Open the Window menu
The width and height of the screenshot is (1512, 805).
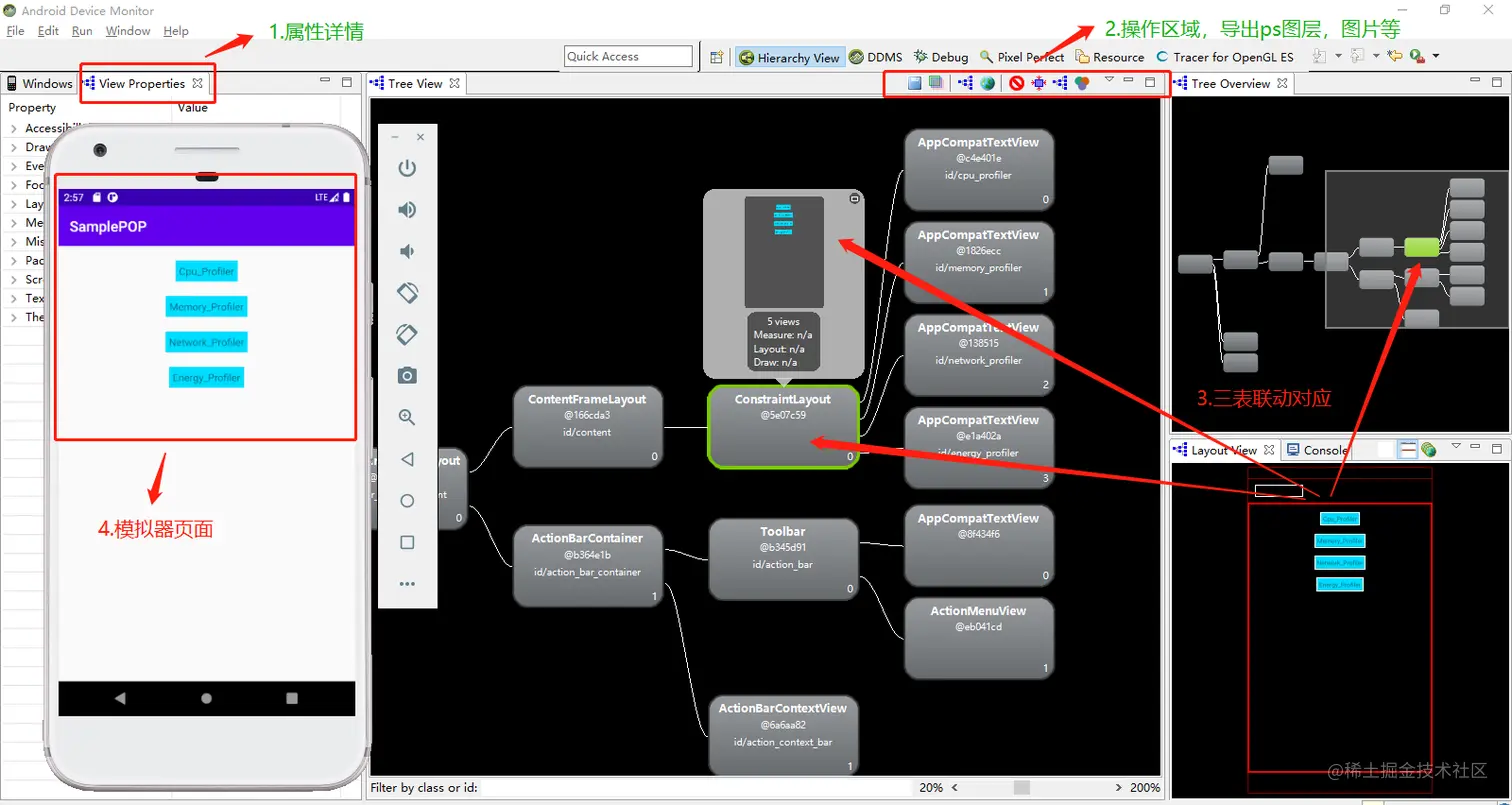[127, 31]
